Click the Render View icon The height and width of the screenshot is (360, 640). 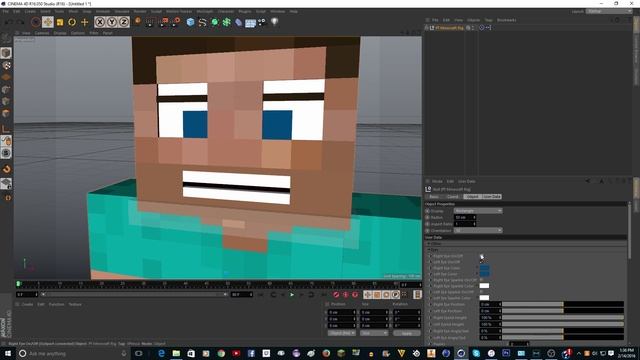pos(149,22)
